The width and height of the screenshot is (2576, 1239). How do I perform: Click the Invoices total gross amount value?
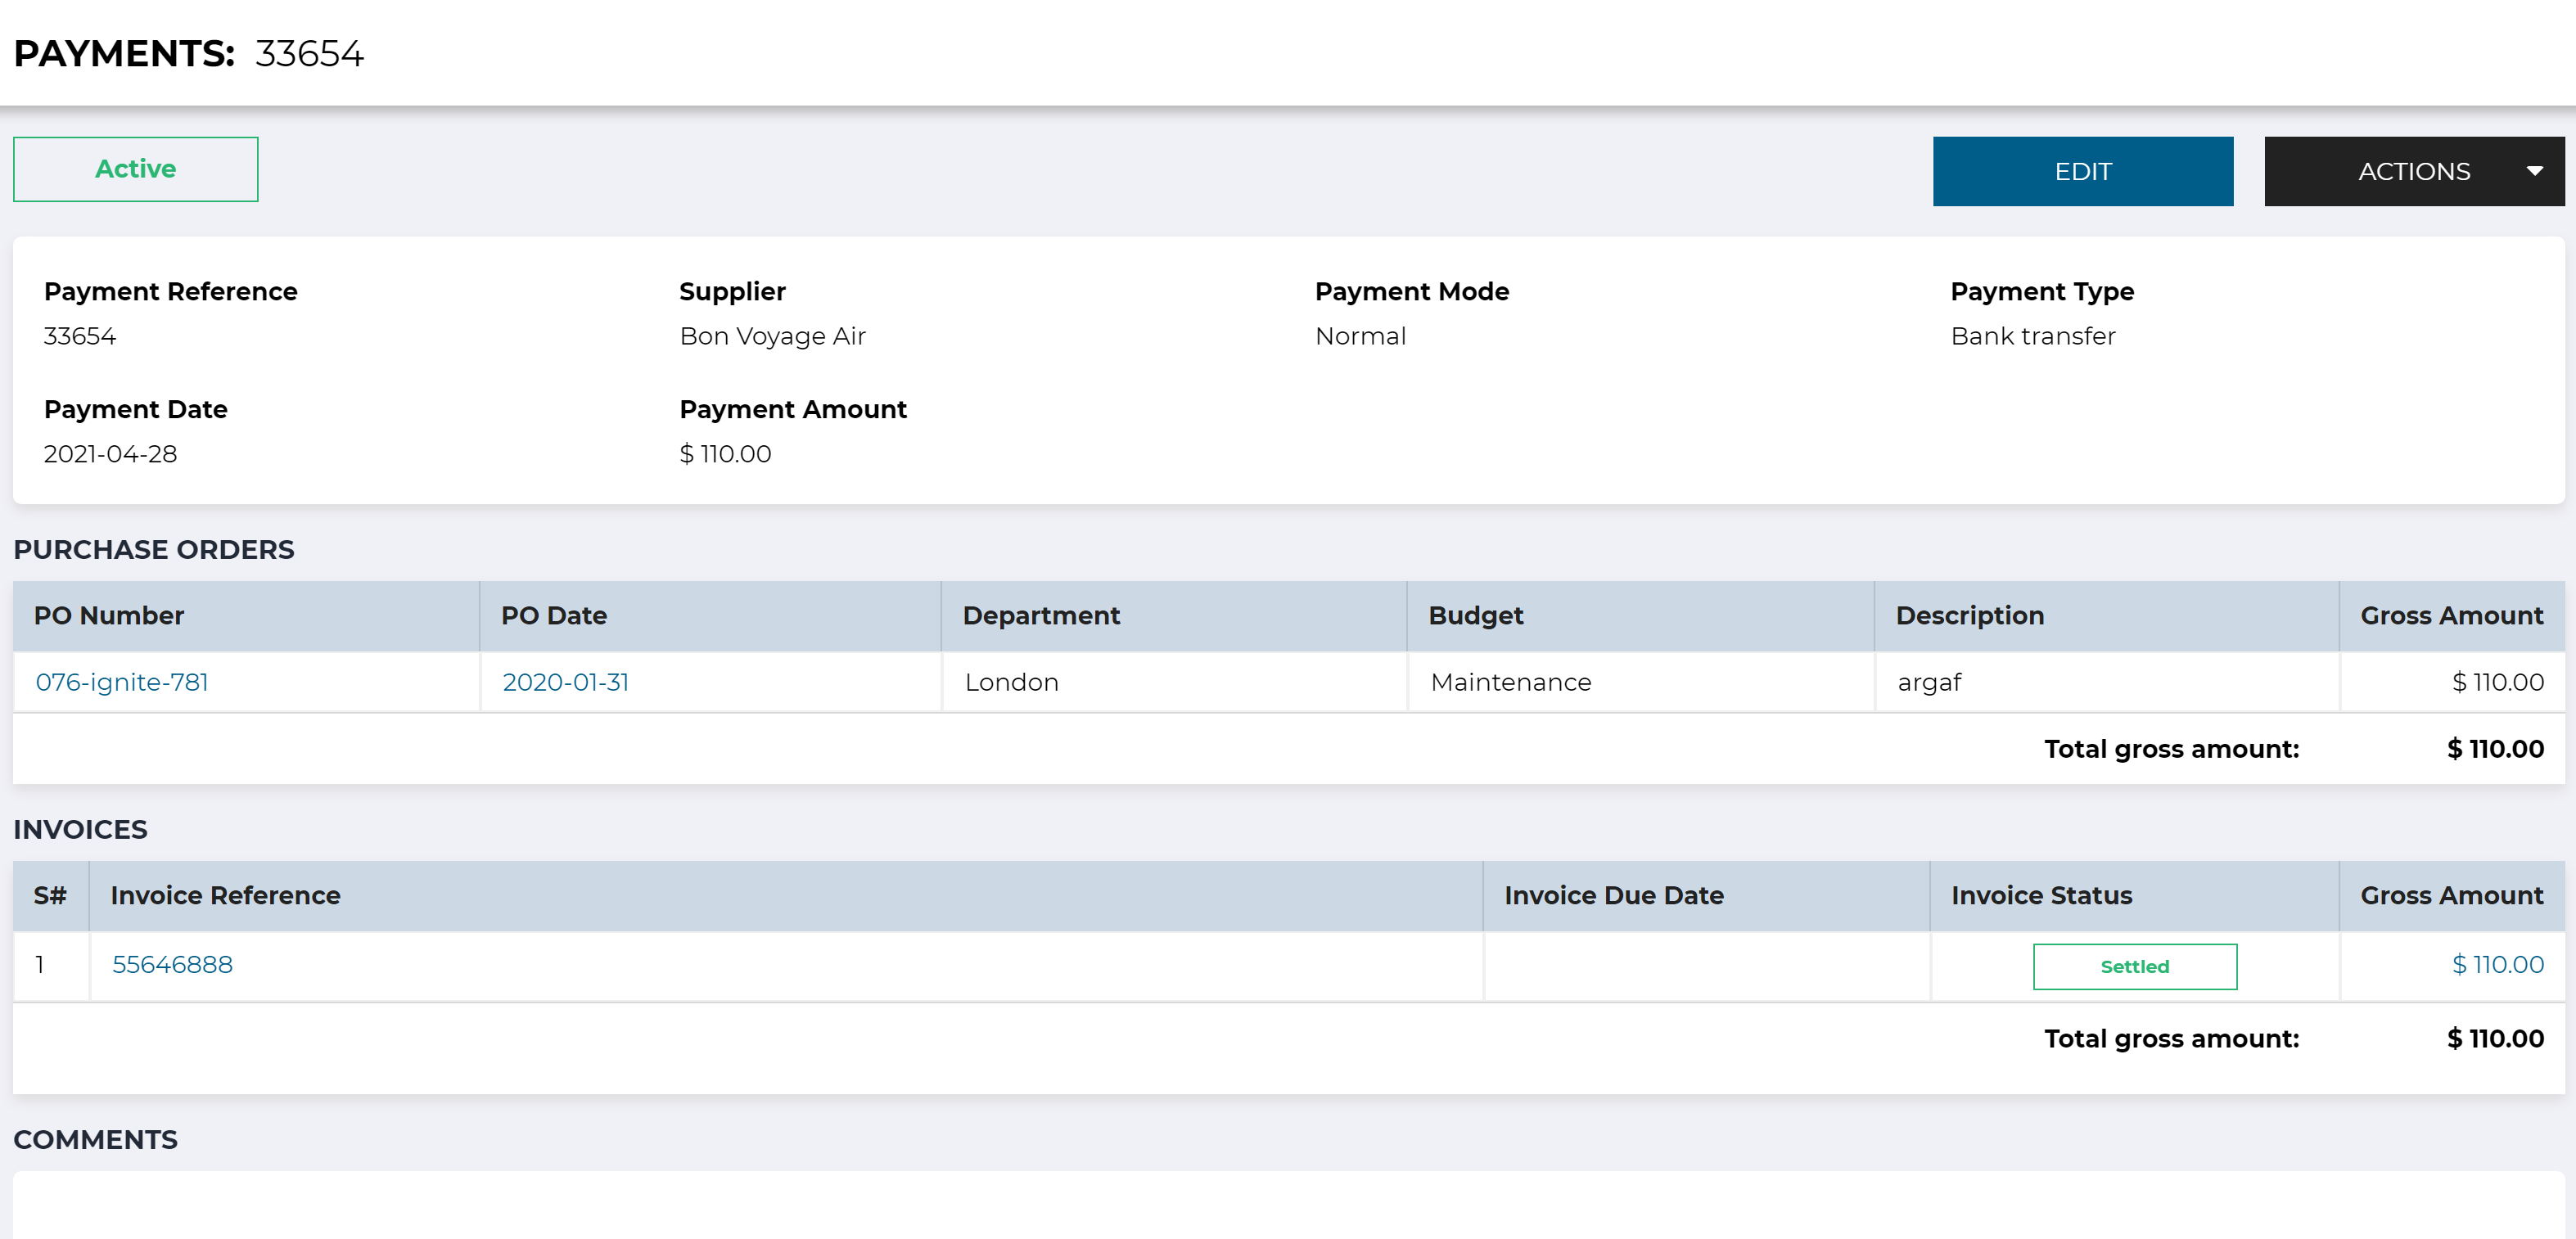2495,1039
